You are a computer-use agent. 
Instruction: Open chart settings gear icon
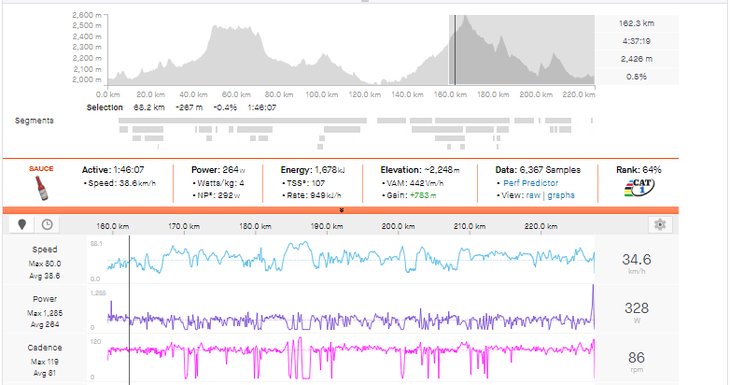click(x=660, y=225)
